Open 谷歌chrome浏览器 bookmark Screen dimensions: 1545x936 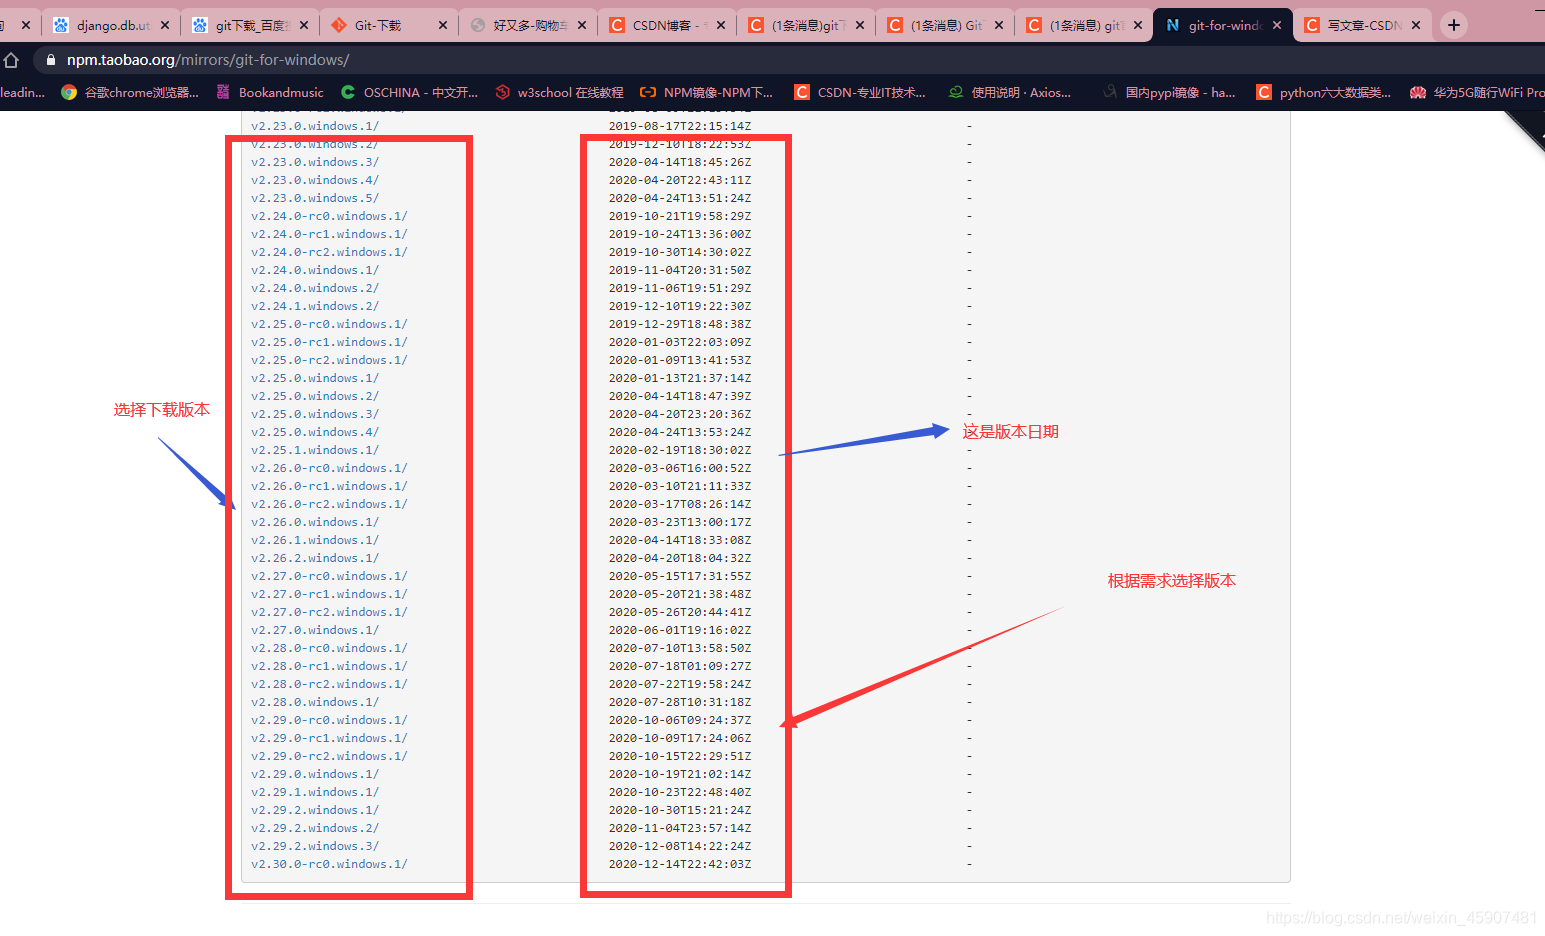point(130,92)
